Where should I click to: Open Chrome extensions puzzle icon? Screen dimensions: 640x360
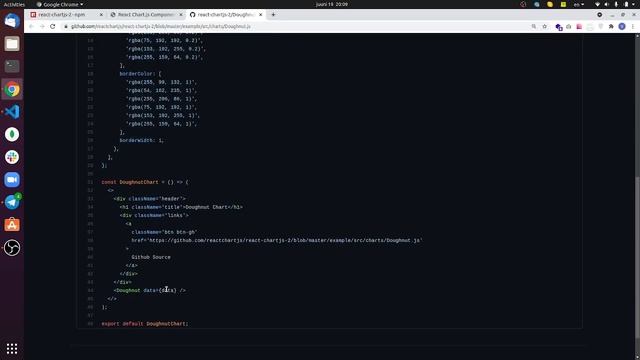click(611, 26)
